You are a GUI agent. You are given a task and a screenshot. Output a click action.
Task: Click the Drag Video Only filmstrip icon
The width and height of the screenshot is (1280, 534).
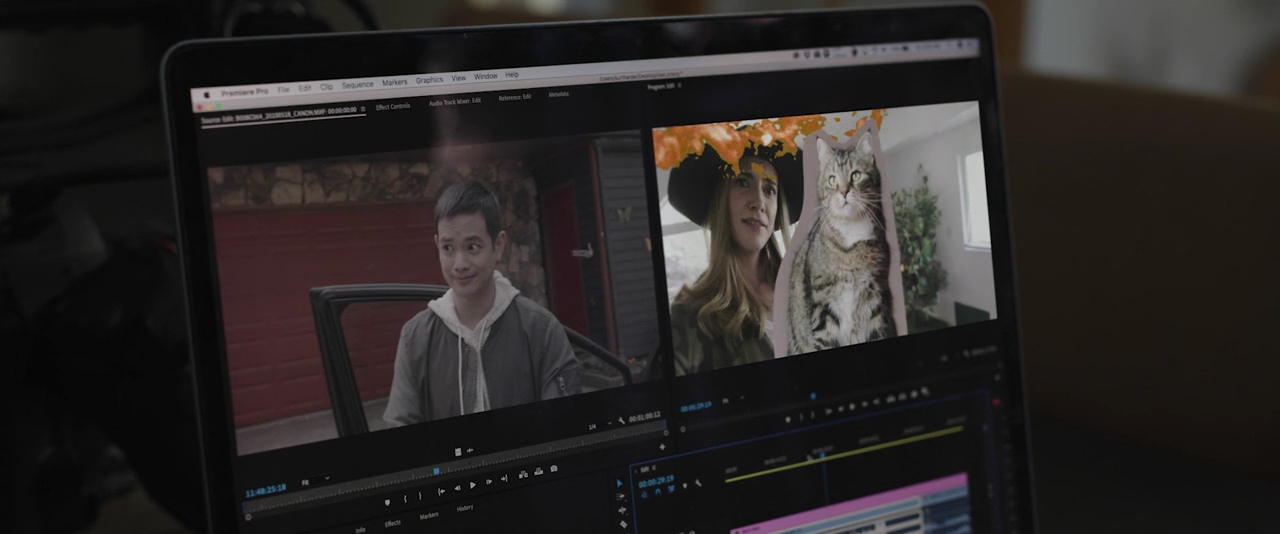pos(458,452)
